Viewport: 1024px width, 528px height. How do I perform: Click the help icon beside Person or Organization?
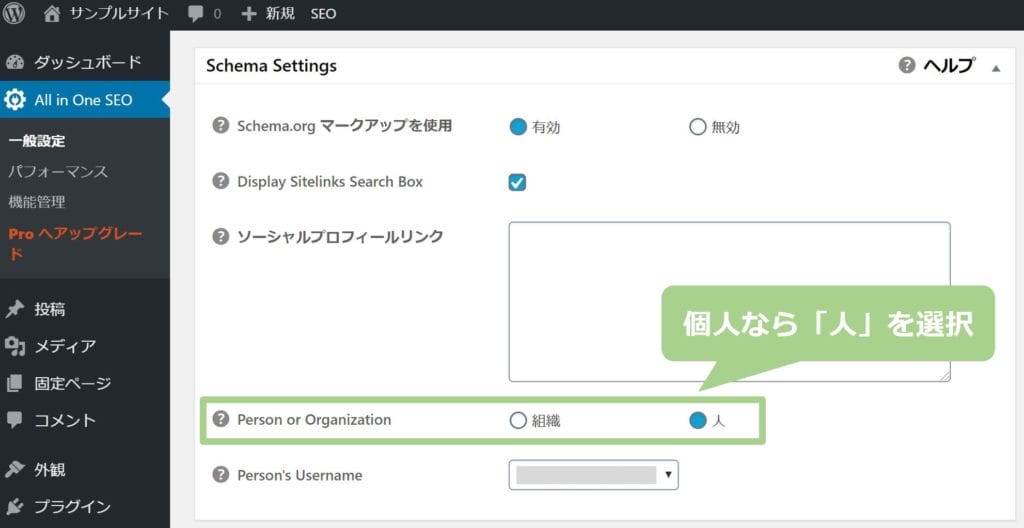221,419
